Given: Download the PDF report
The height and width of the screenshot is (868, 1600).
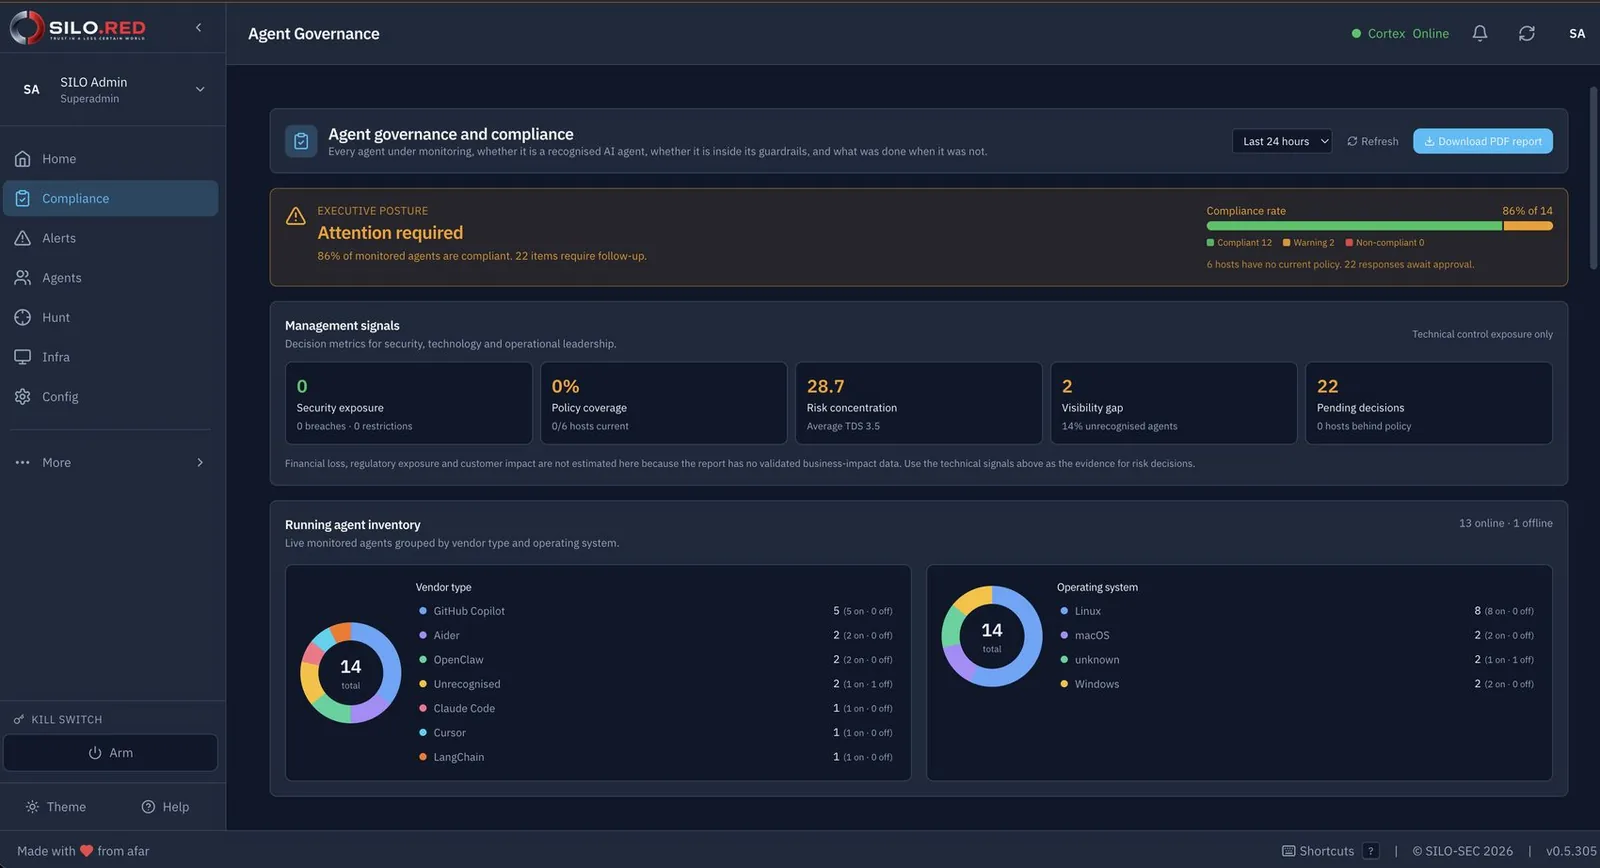Looking at the screenshot, I should 1483,141.
